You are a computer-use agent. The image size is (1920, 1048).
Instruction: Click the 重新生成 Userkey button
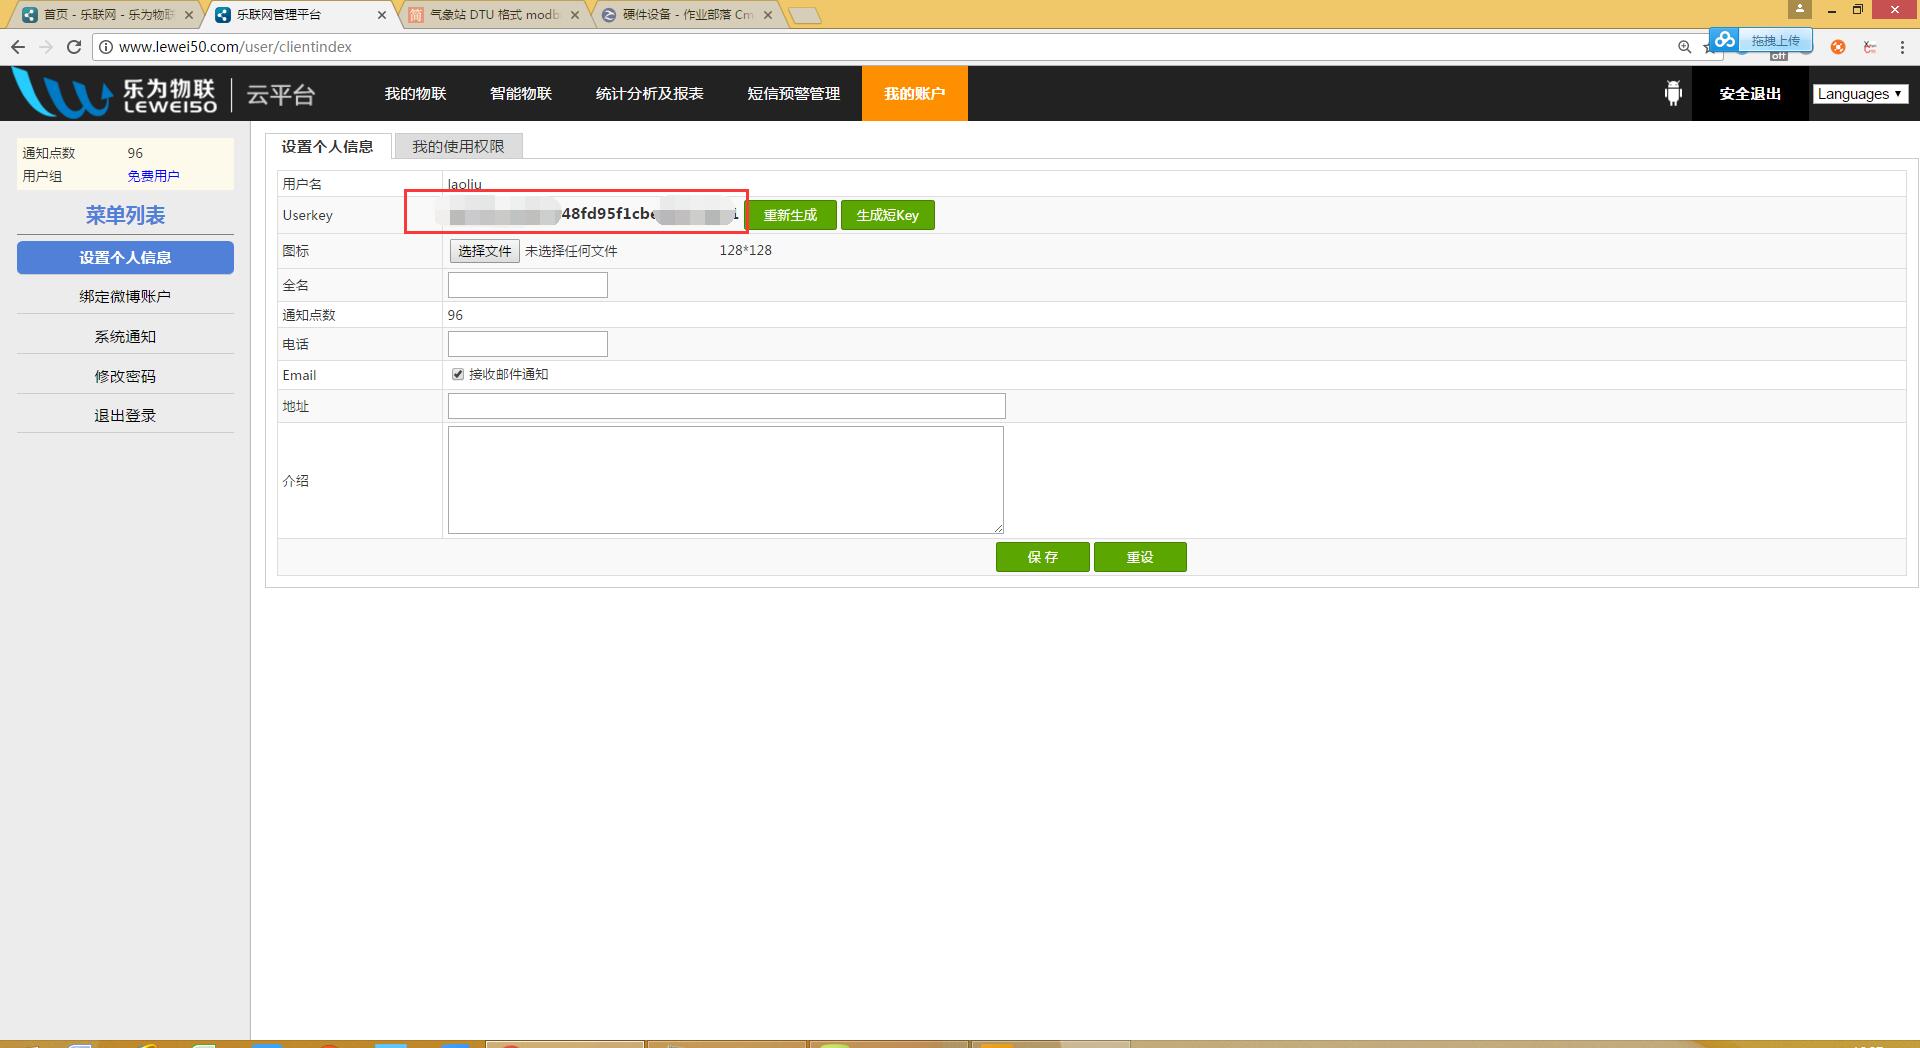790,215
